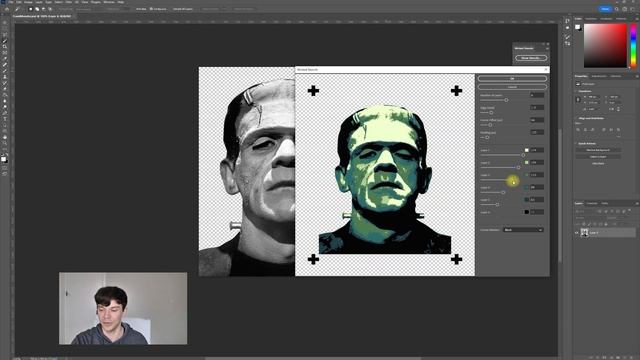Open the search icon at top right

click(x=617, y=9)
